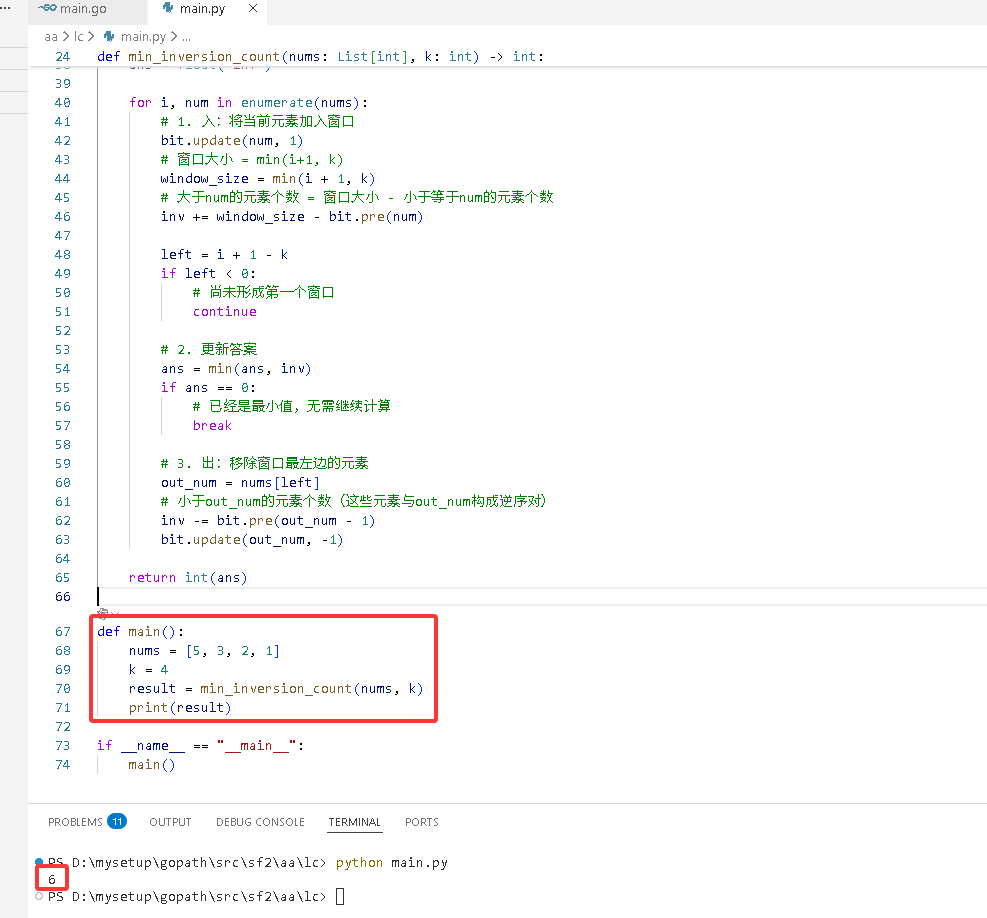Click the empty command decoration circle in terminal

tap(39, 895)
